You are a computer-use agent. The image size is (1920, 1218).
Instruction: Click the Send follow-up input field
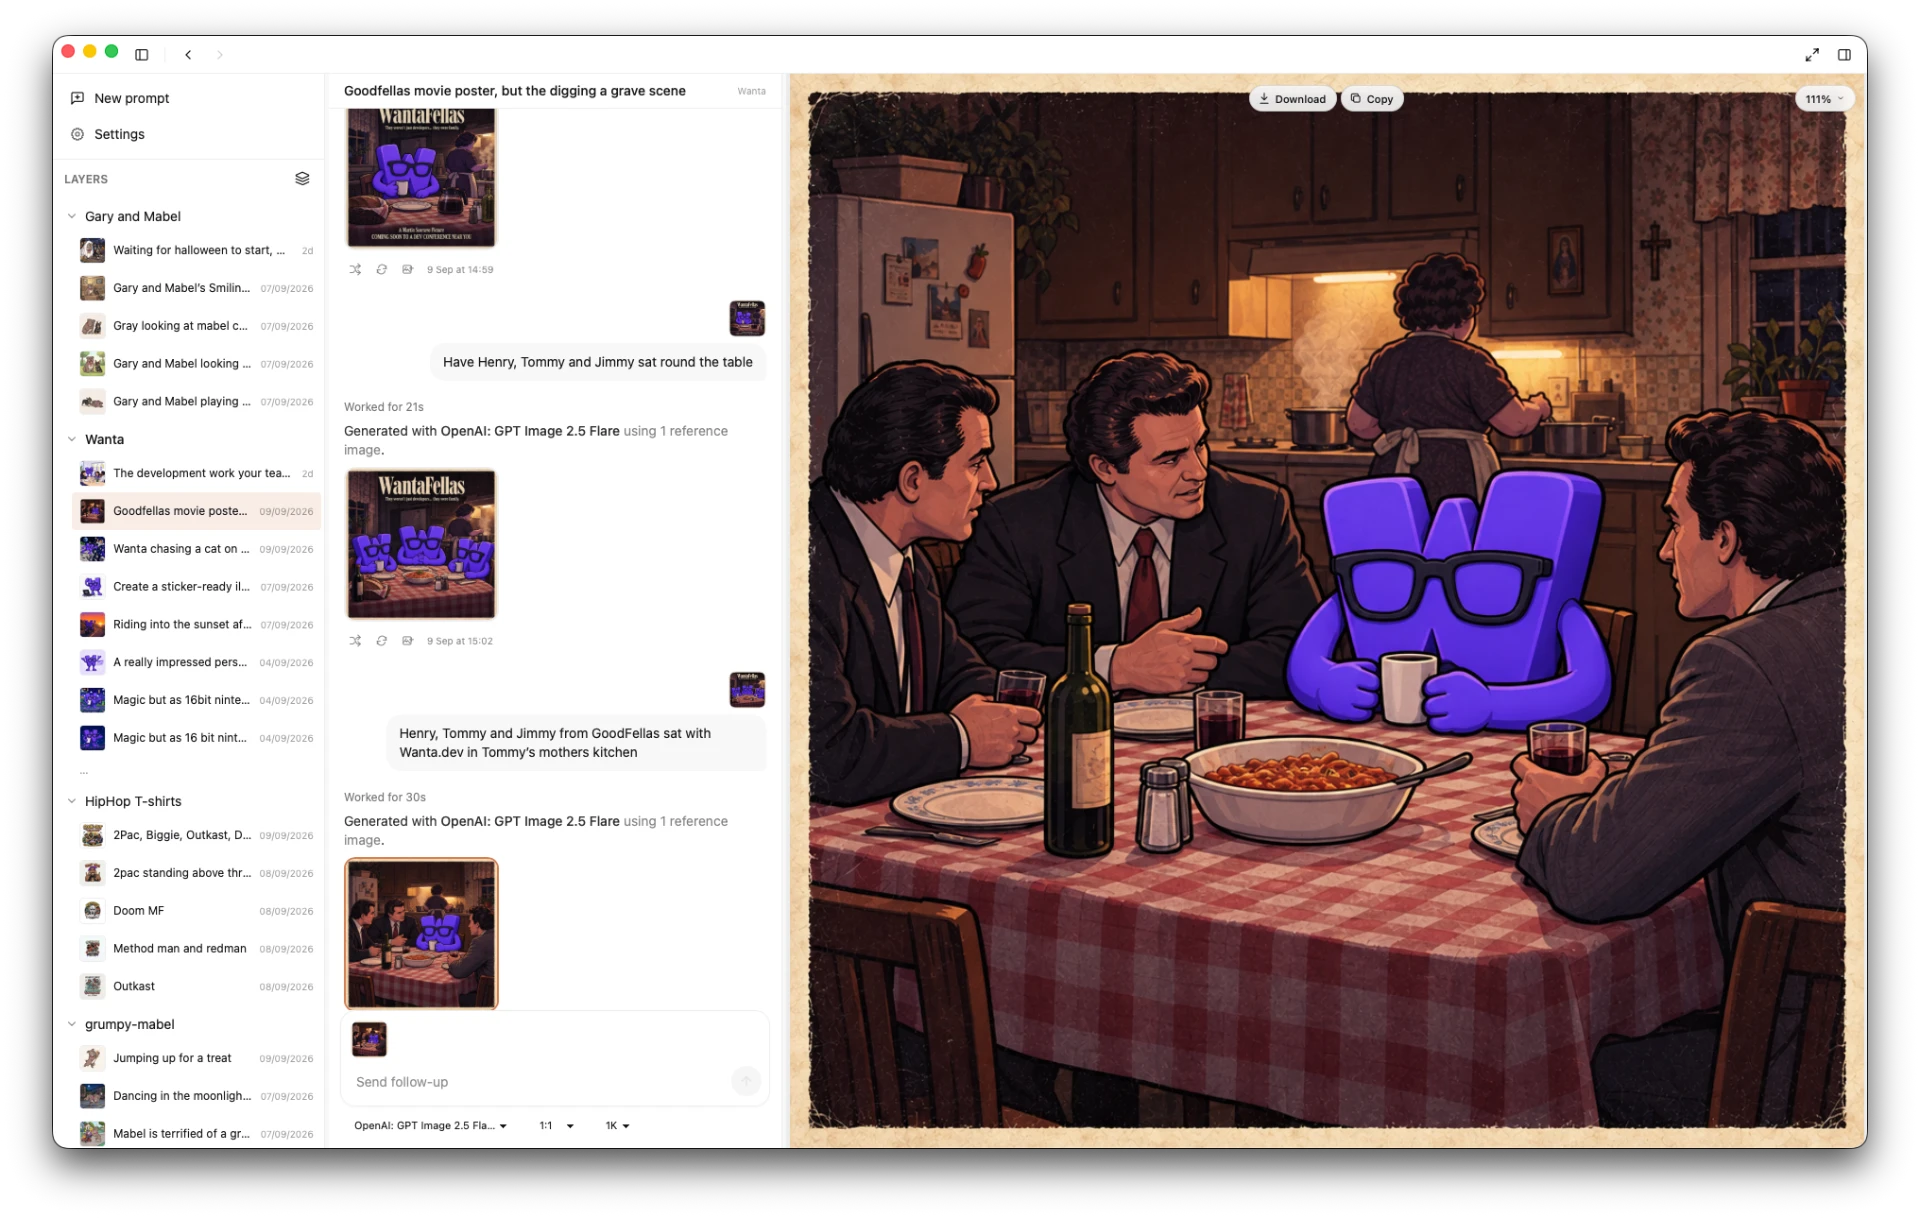pos(540,1082)
